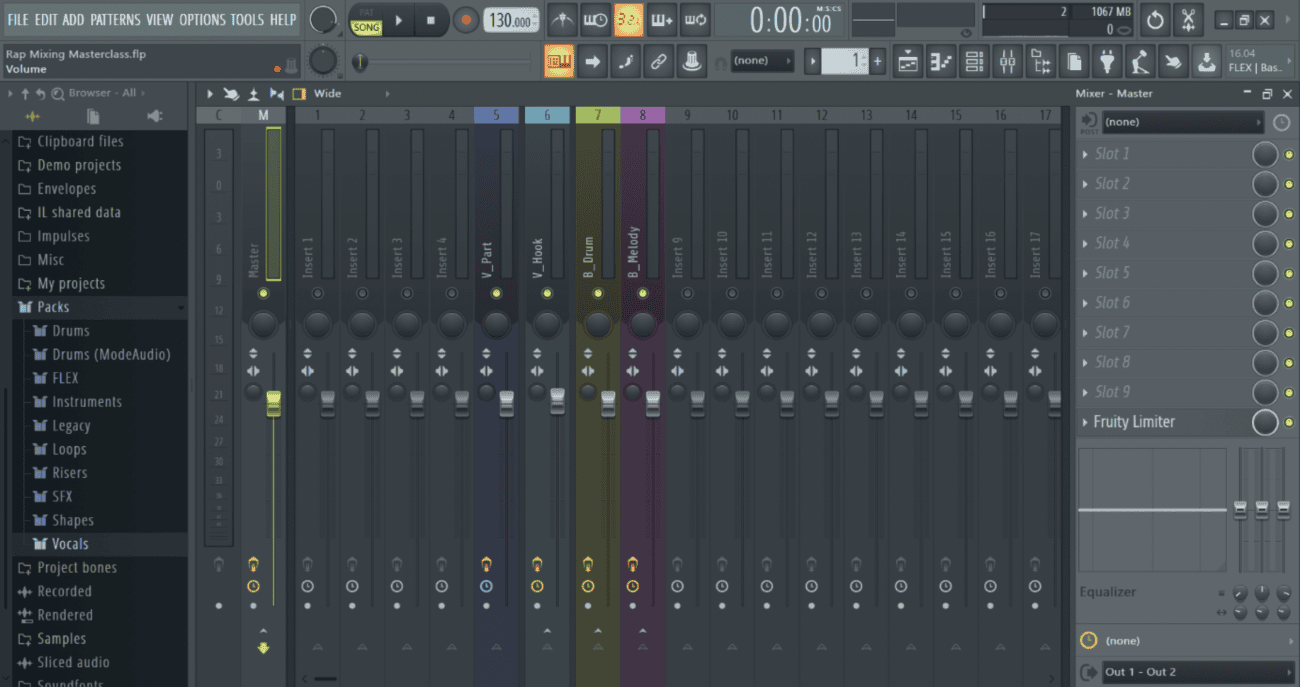
Task: Click the browser search magnifier icon
Action: [x=58, y=93]
